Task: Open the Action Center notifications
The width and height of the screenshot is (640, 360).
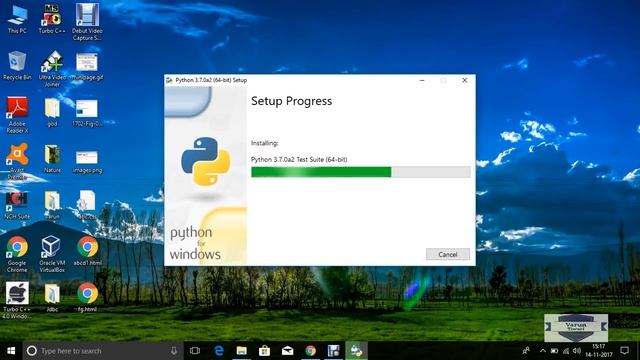Action: click(624, 351)
